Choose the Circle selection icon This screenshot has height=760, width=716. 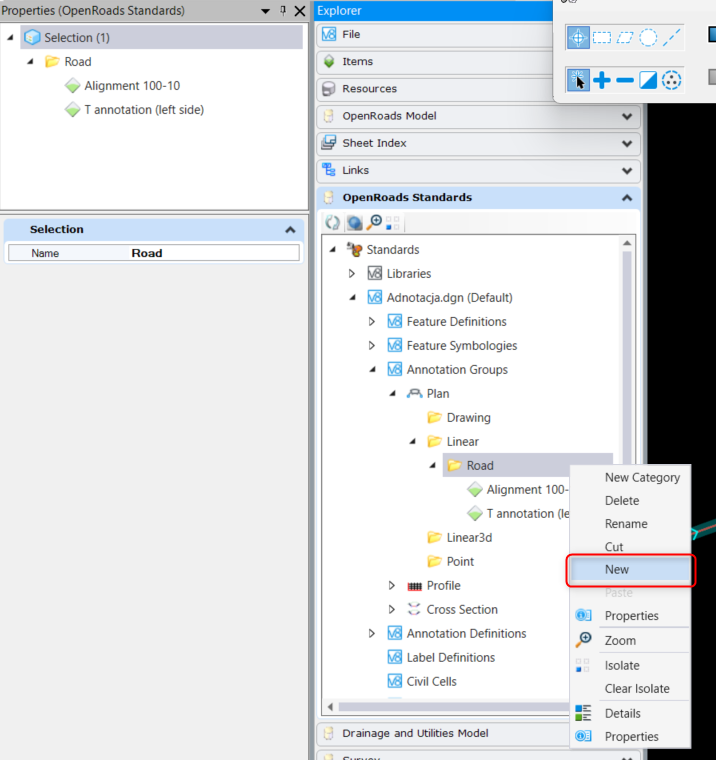coord(648,37)
